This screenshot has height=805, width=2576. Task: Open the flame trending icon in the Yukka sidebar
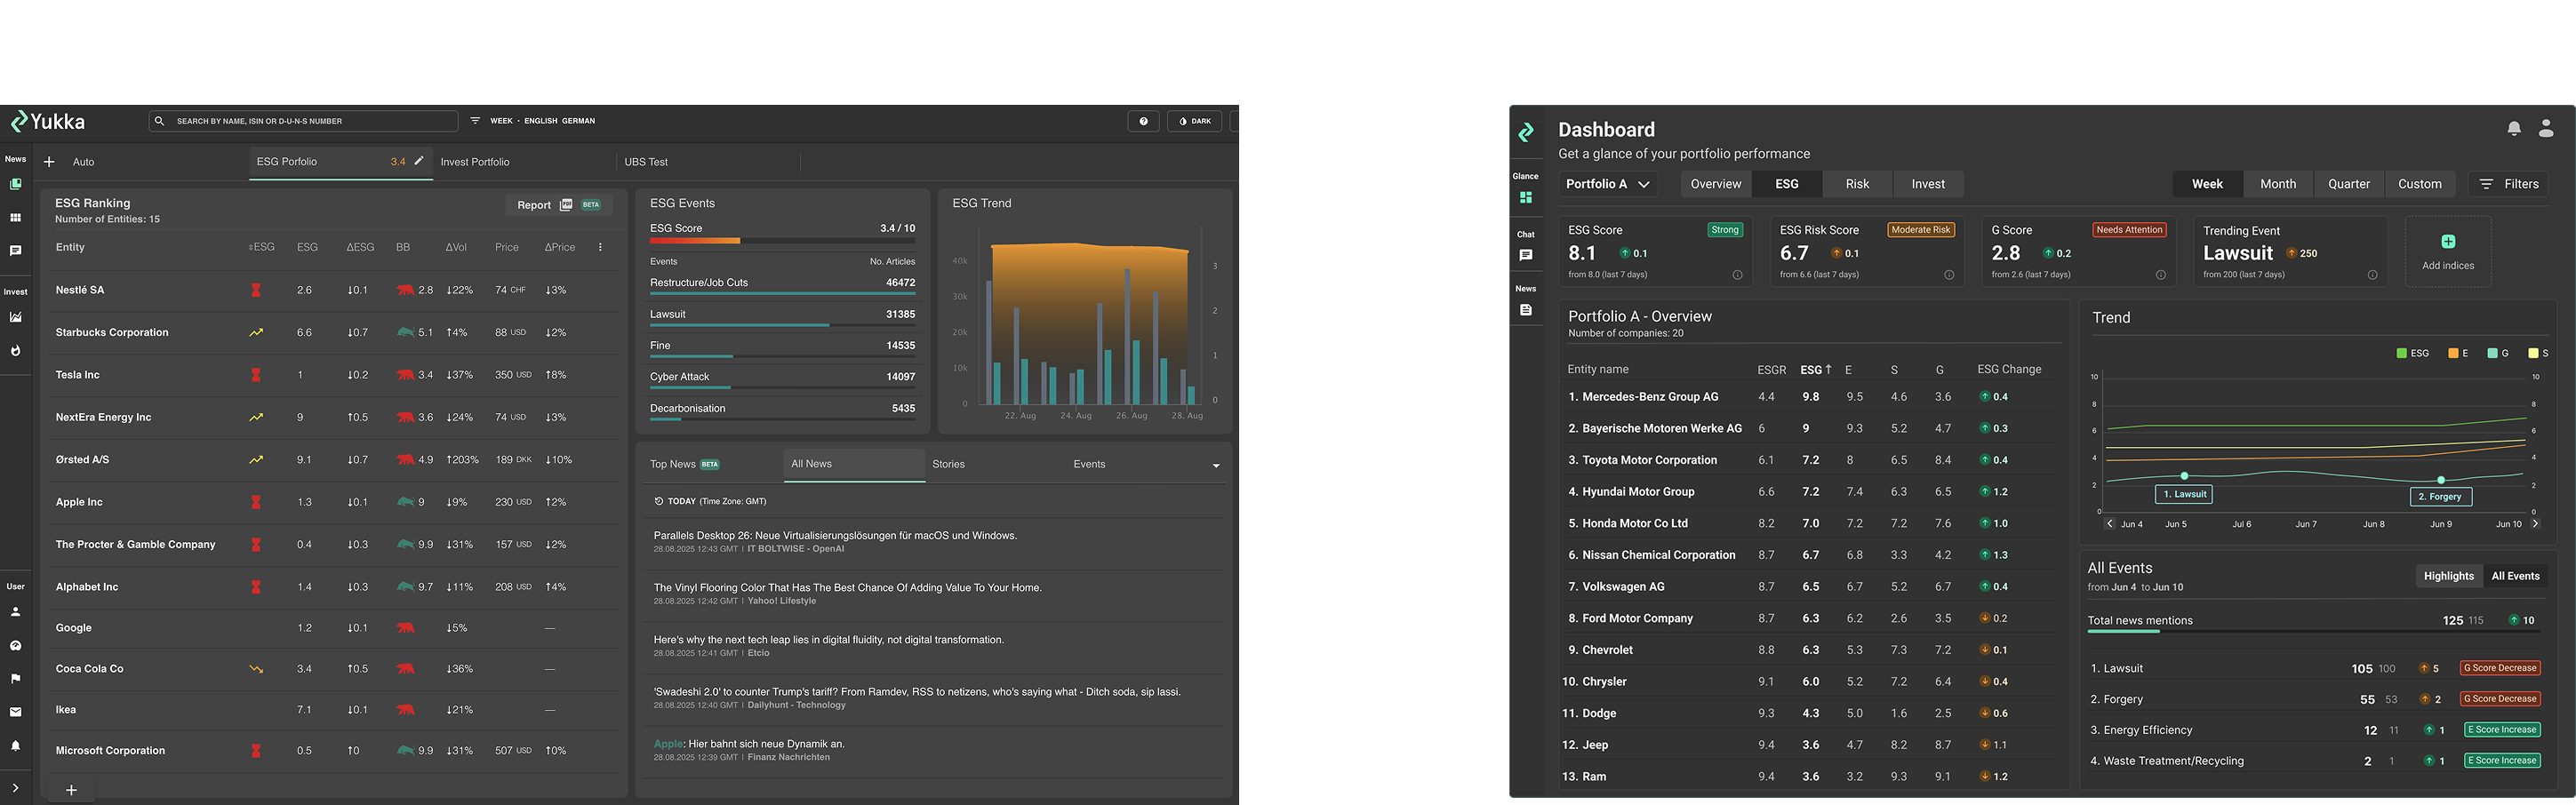15,351
